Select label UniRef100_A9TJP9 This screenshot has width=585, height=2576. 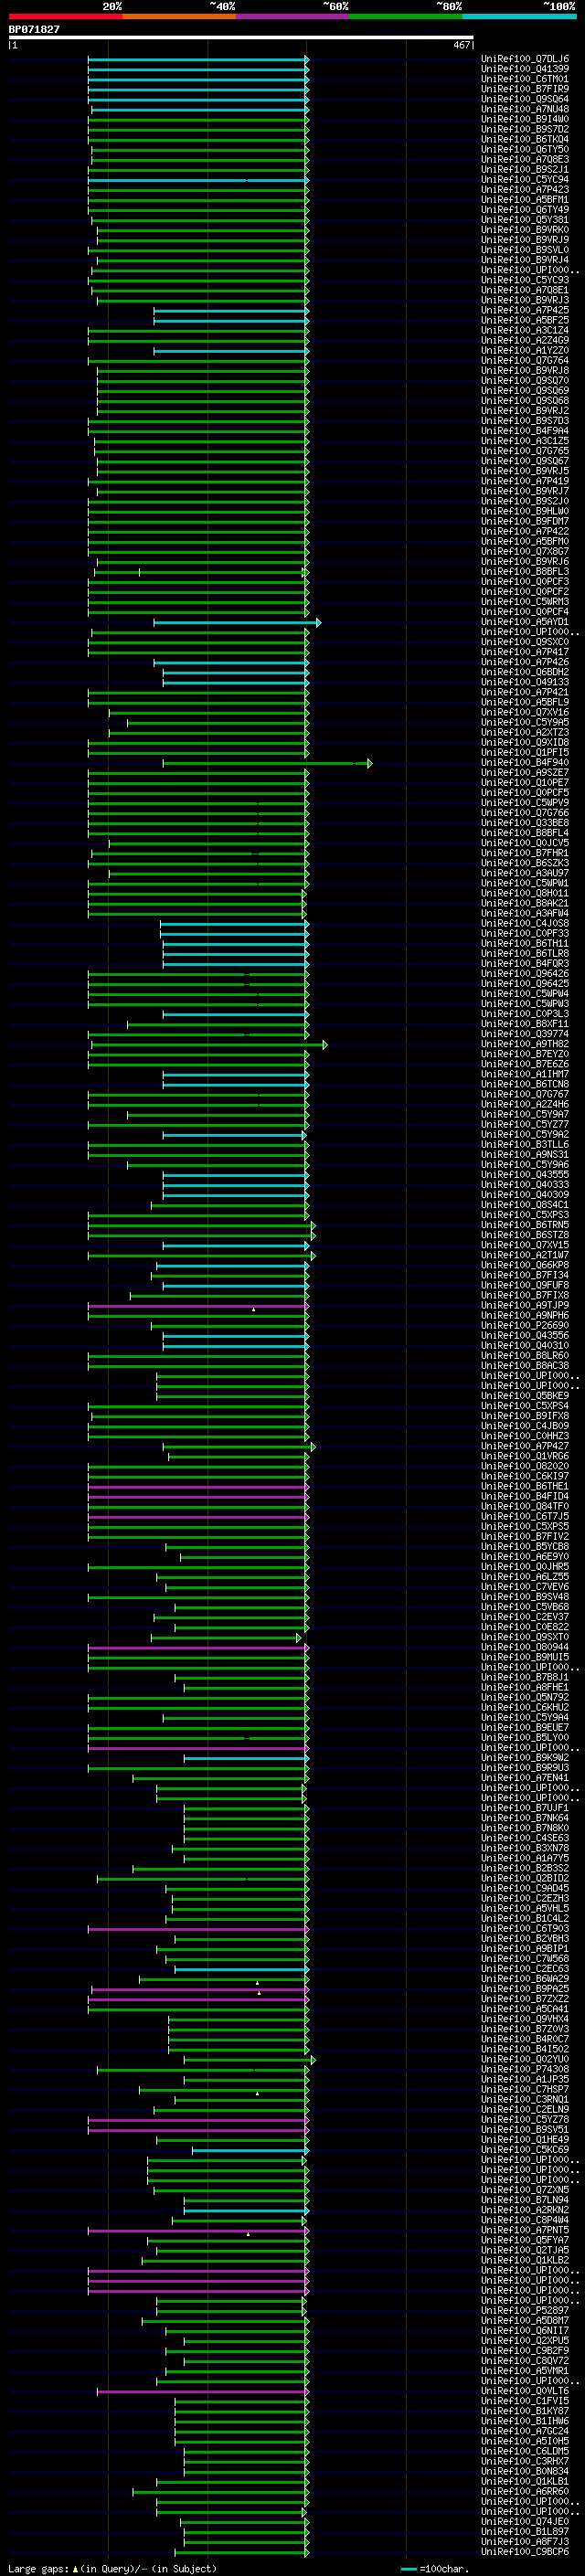pyautogui.click(x=525, y=1305)
